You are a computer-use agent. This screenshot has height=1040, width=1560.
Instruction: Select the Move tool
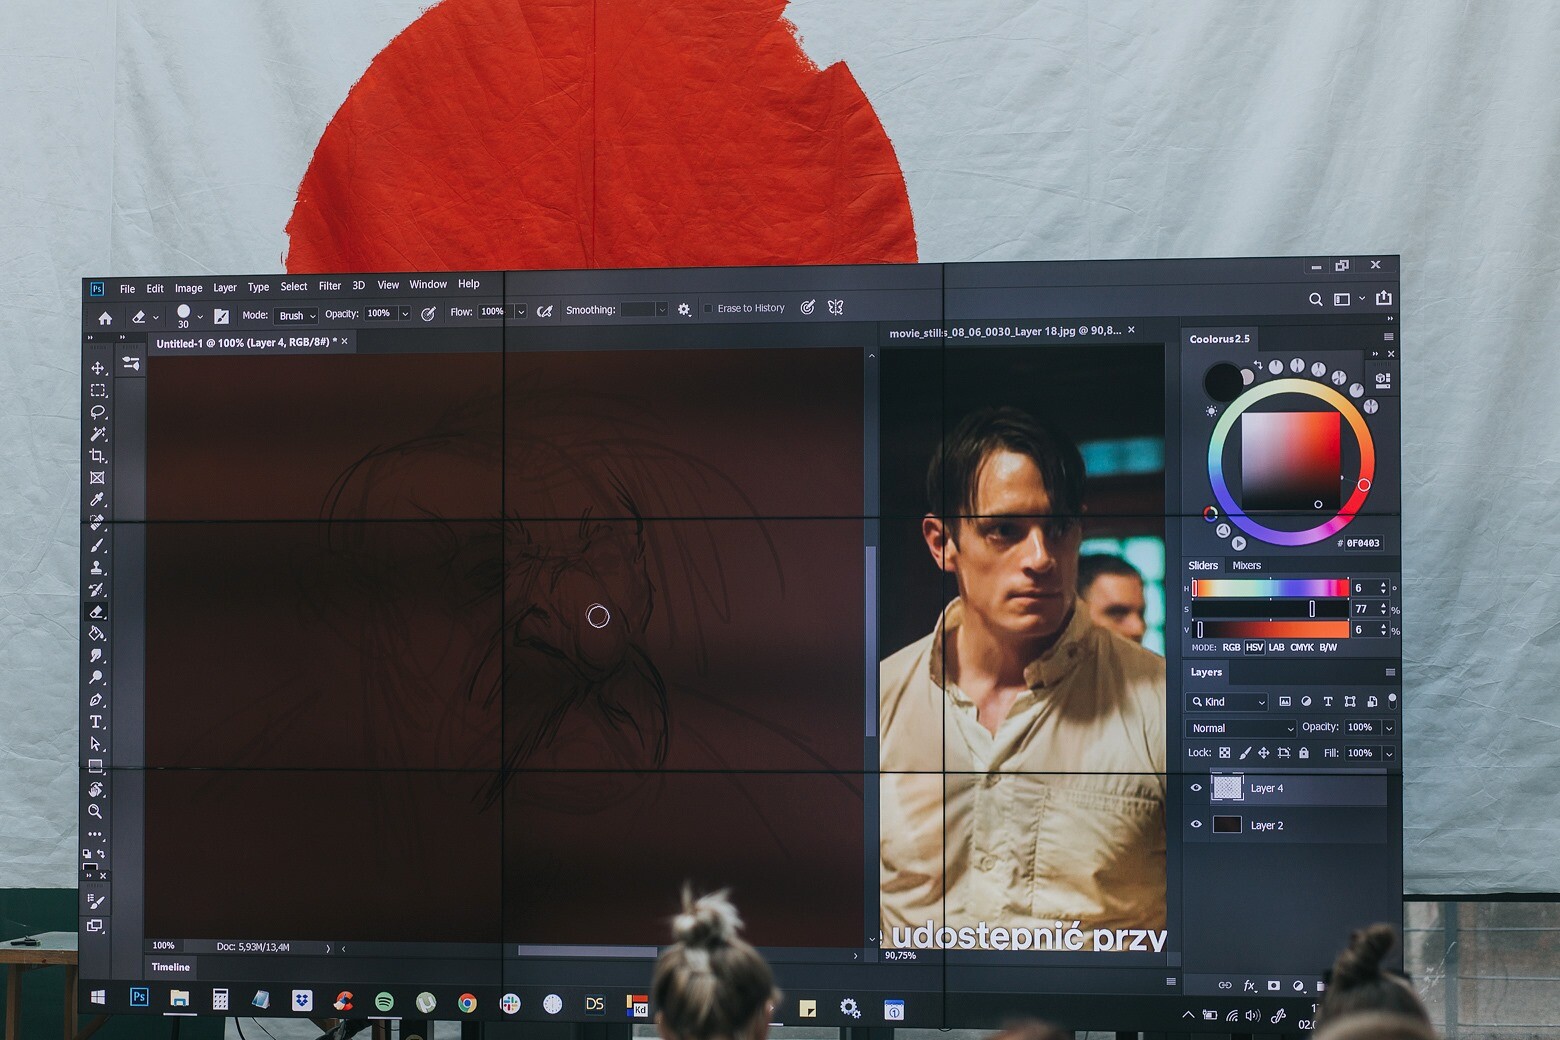click(x=98, y=368)
